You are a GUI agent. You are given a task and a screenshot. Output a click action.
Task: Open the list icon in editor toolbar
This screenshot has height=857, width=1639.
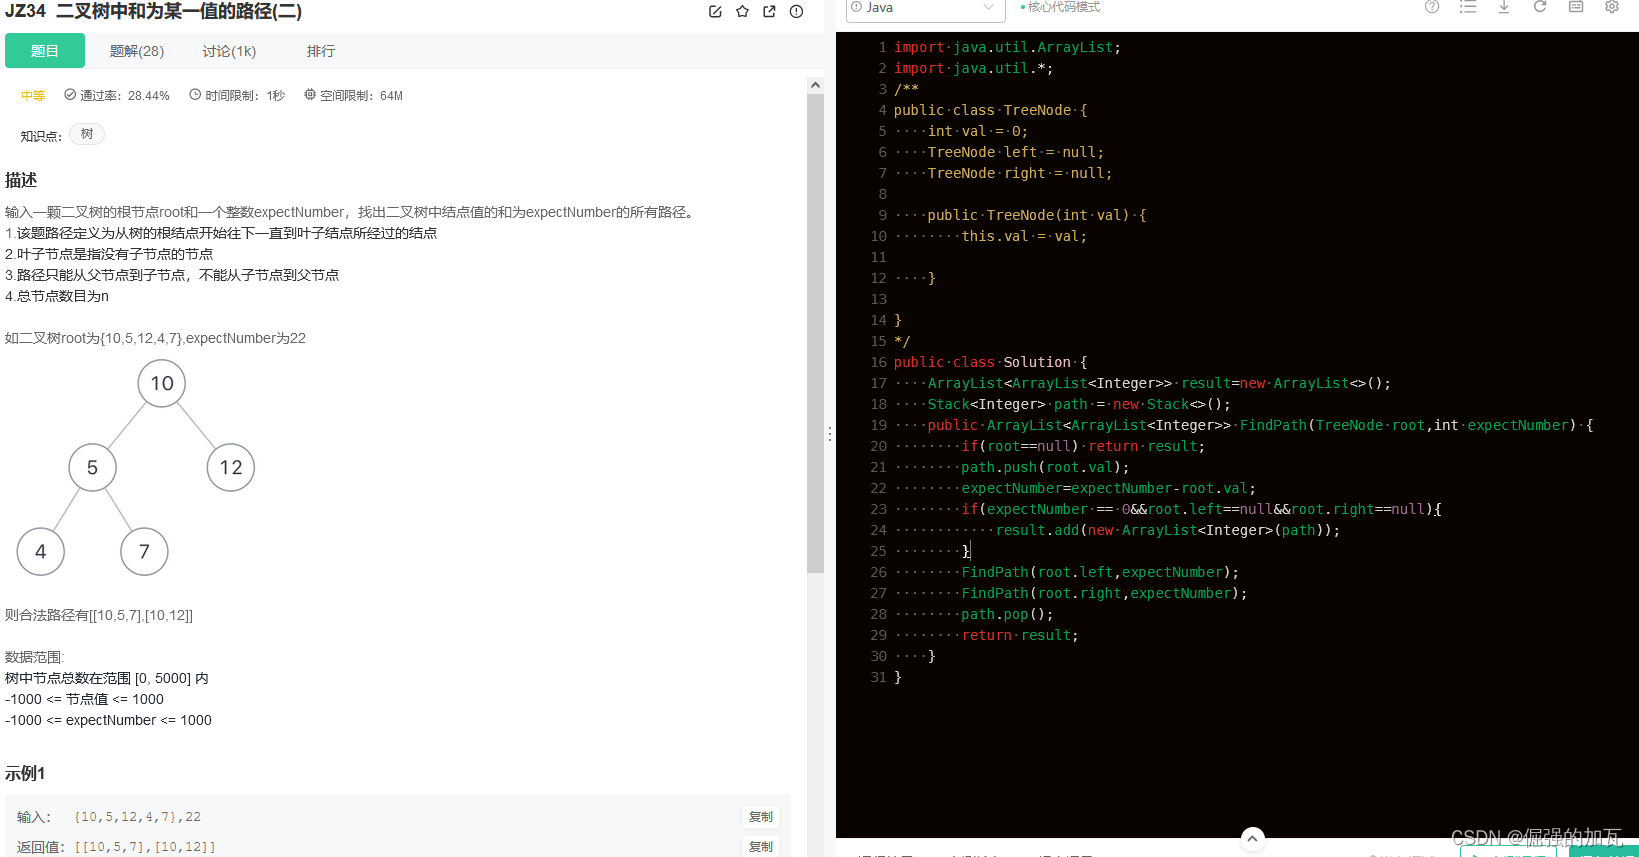1468,7
